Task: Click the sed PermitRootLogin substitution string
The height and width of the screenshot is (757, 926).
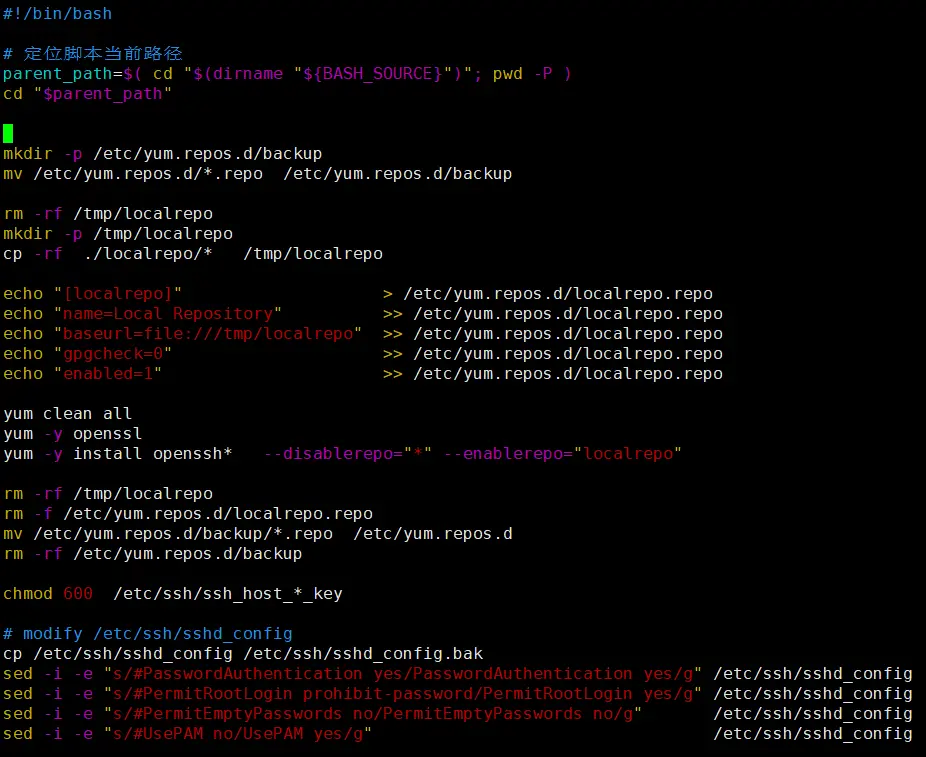Action: click(x=403, y=694)
